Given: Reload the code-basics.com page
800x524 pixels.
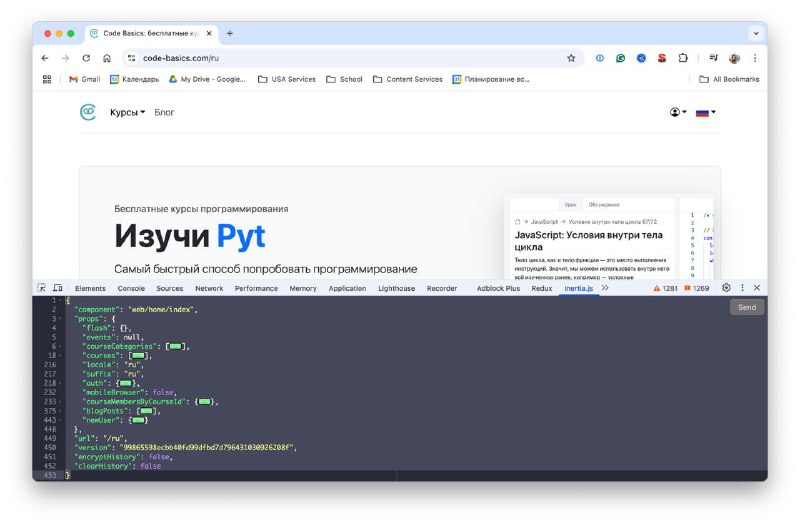Looking at the screenshot, I should [x=86, y=58].
